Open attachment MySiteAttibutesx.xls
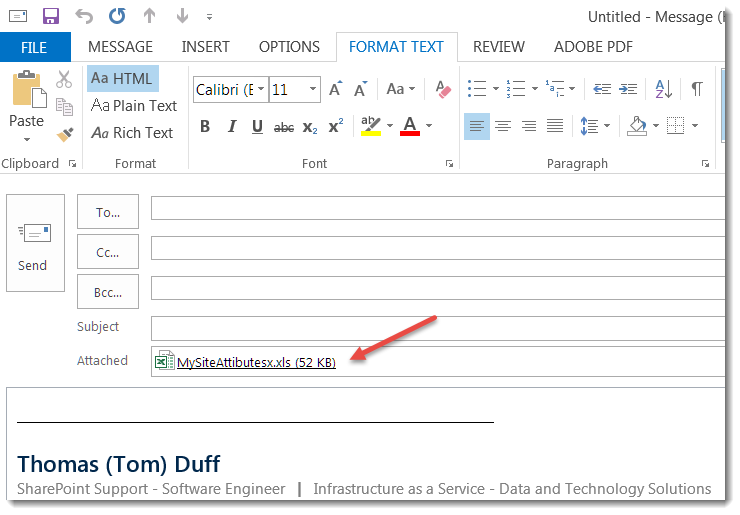 pyautogui.click(x=245, y=362)
